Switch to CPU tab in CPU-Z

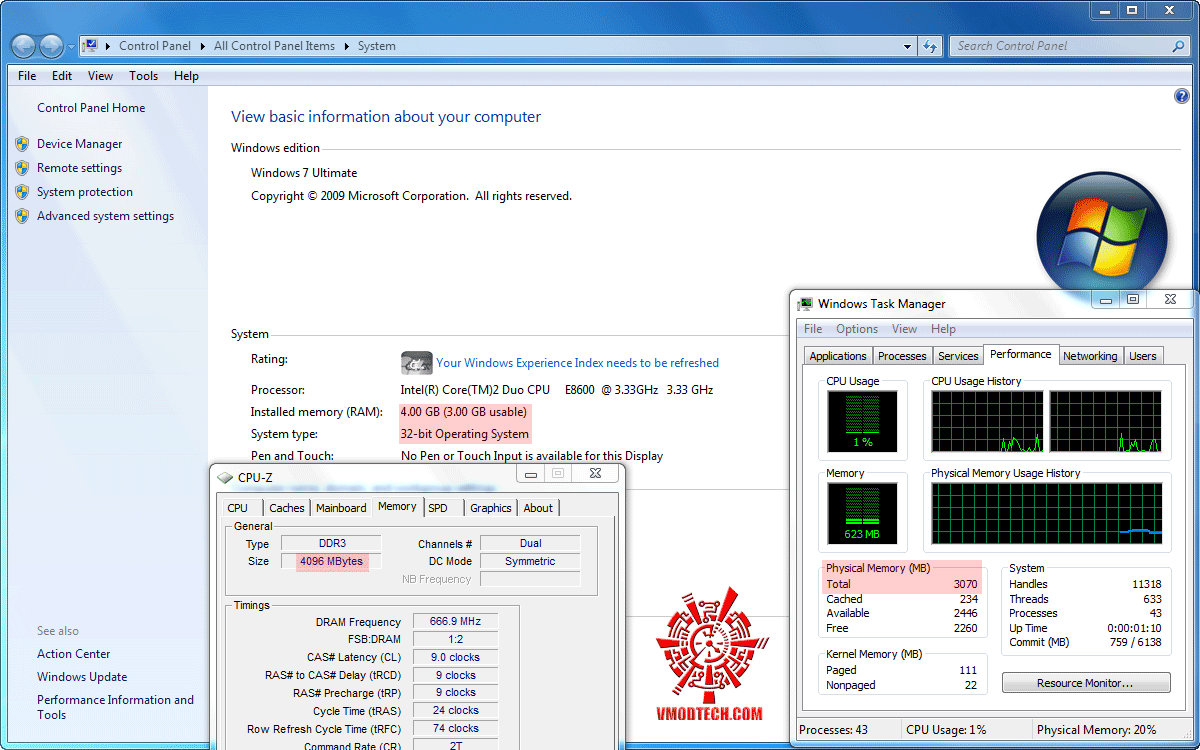(x=237, y=508)
